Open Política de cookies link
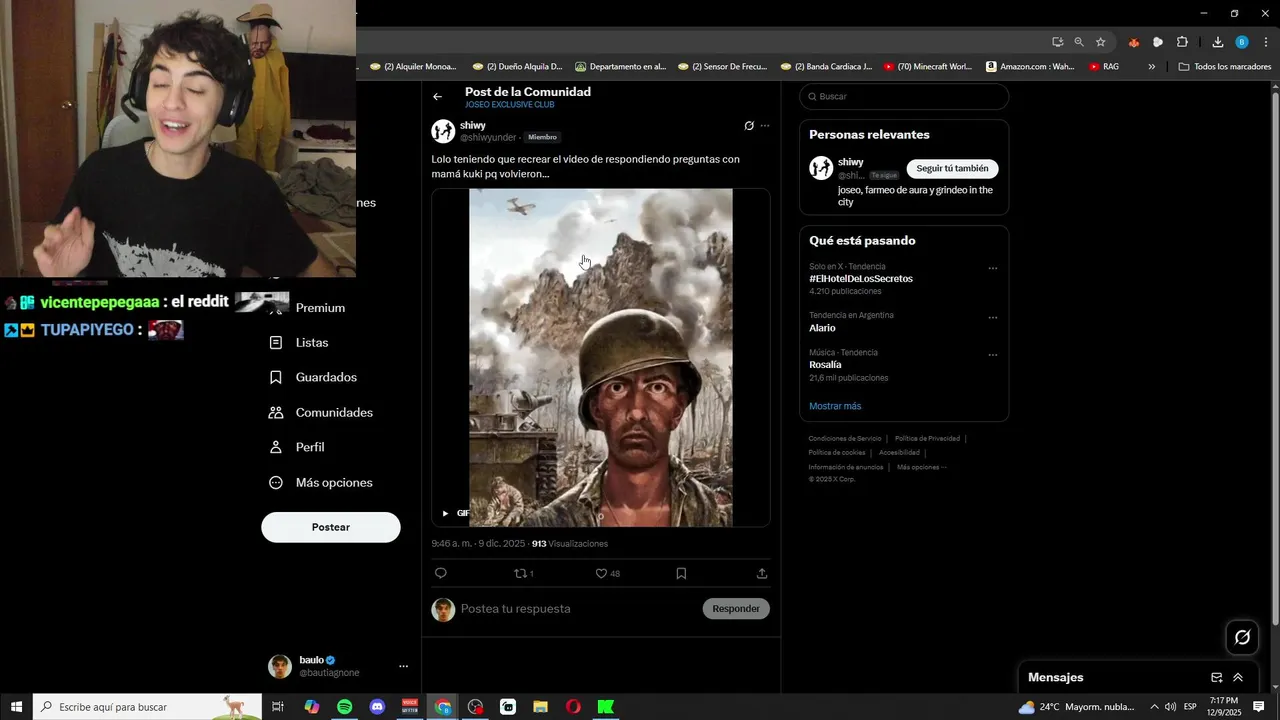The height and width of the screenshot is (720, 1280). coord(837,452)
